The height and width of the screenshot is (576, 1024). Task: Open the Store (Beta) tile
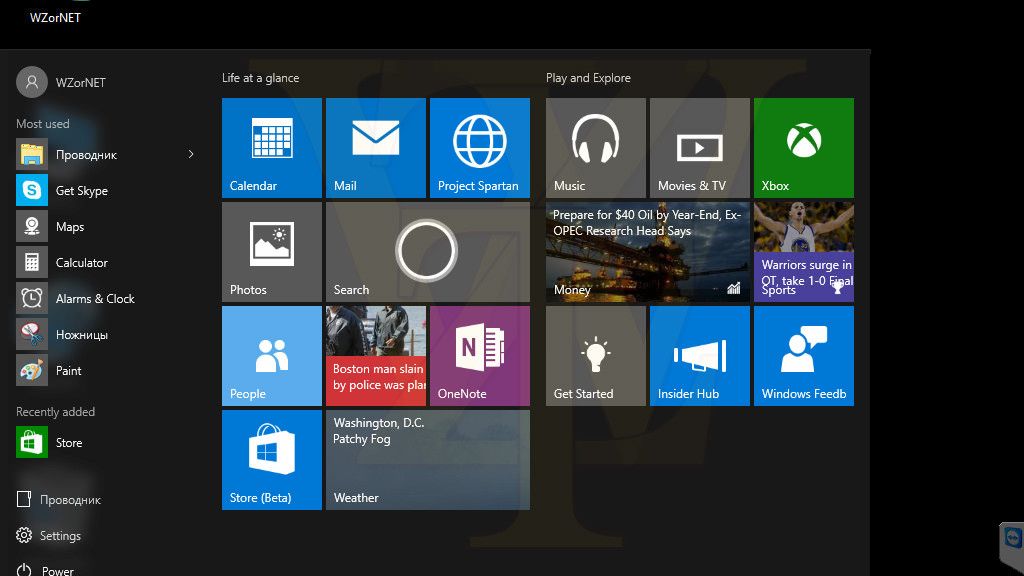coord(272,460)
